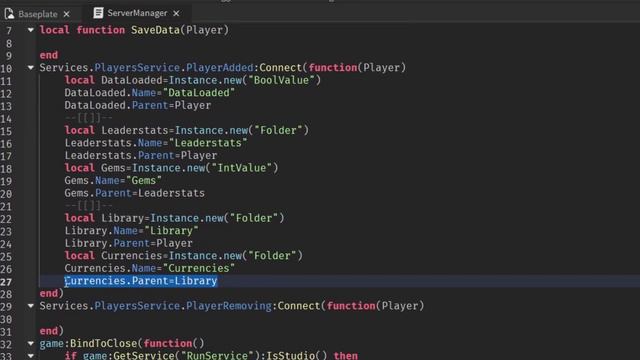Collapse the if IsStudio block at line 33
640x360 pixels.
31,356
